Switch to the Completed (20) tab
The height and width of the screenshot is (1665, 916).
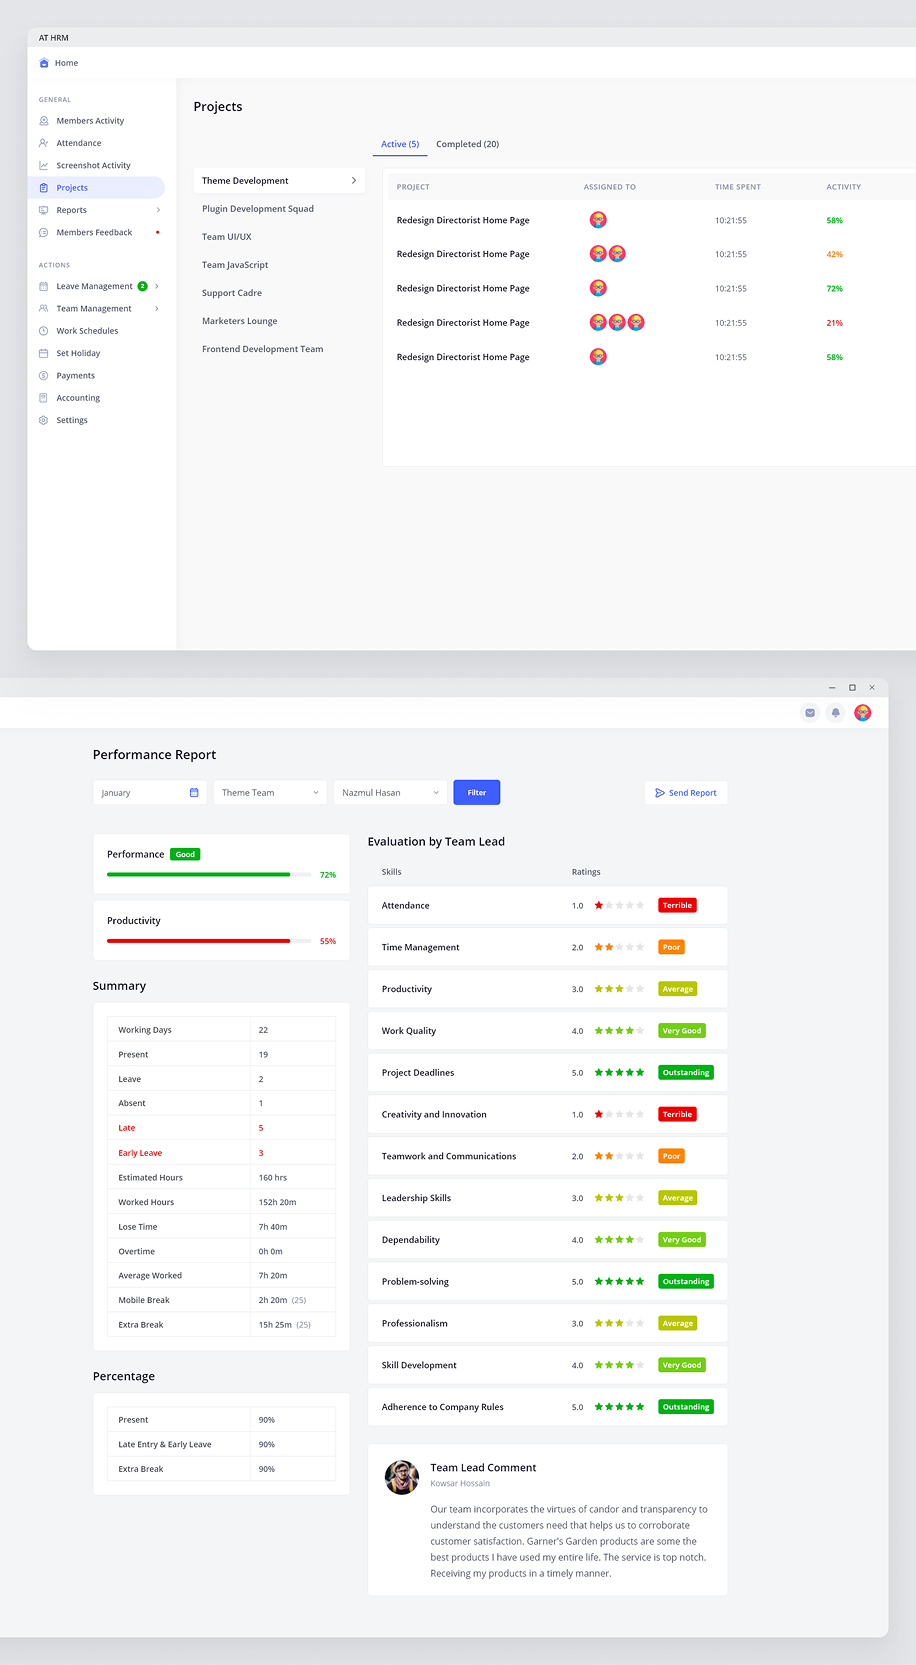coord(467,144)
